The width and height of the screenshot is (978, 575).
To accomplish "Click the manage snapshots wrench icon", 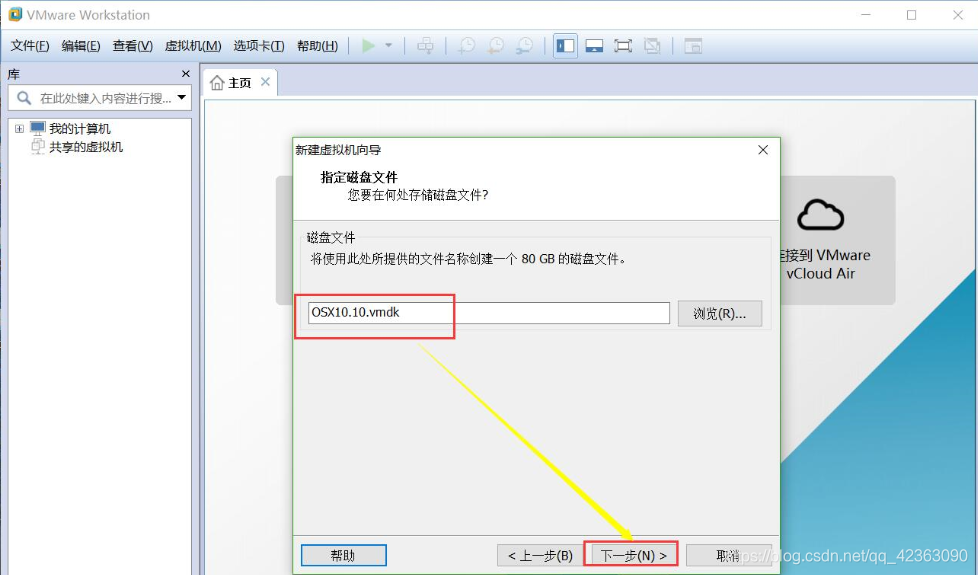I will point(525,46).
